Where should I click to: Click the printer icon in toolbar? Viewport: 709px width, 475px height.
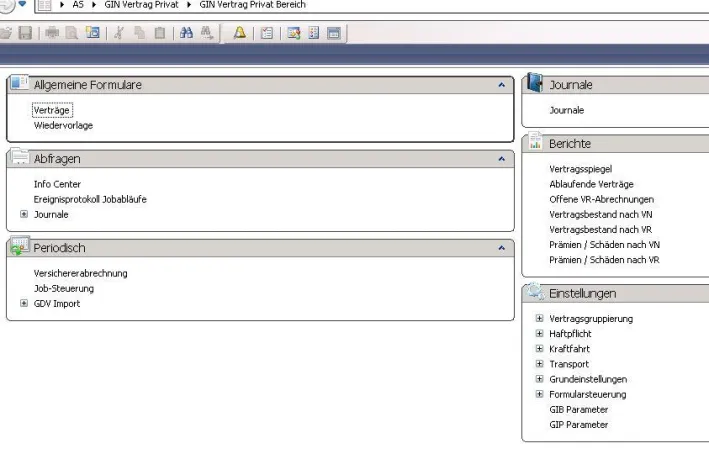click(51, 33)
